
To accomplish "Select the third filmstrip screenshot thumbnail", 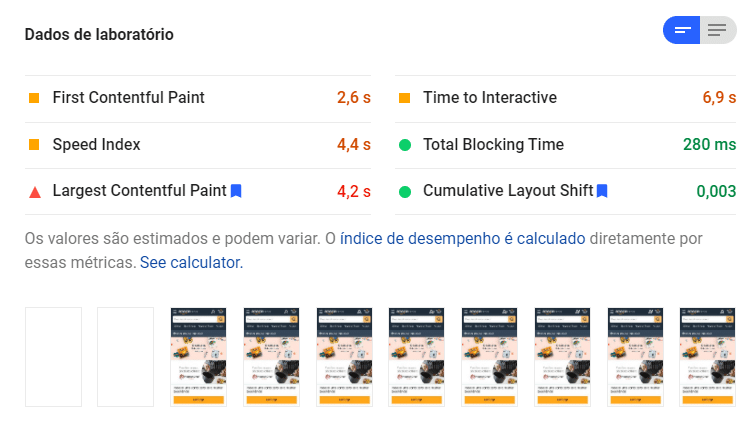I will (x=198, y=357).
